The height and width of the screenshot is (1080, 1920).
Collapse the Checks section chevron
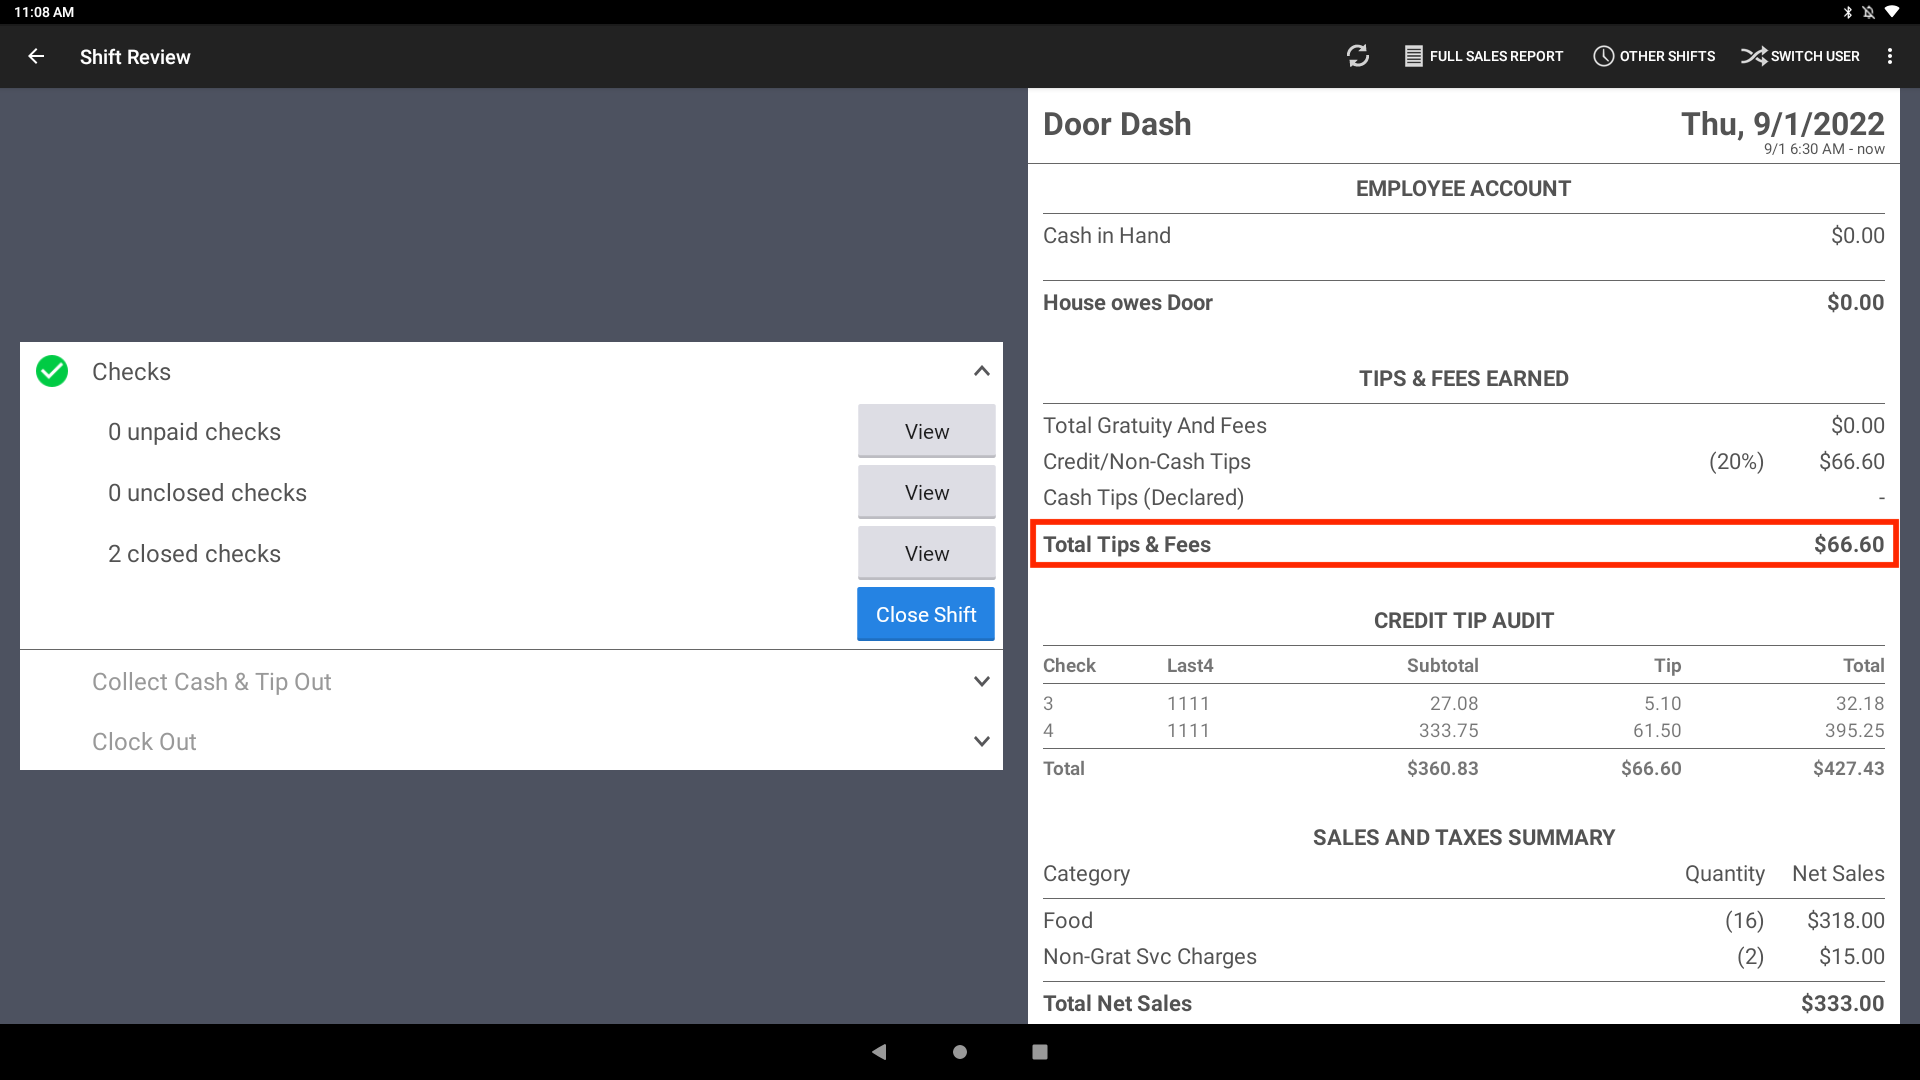coord(981,371)
